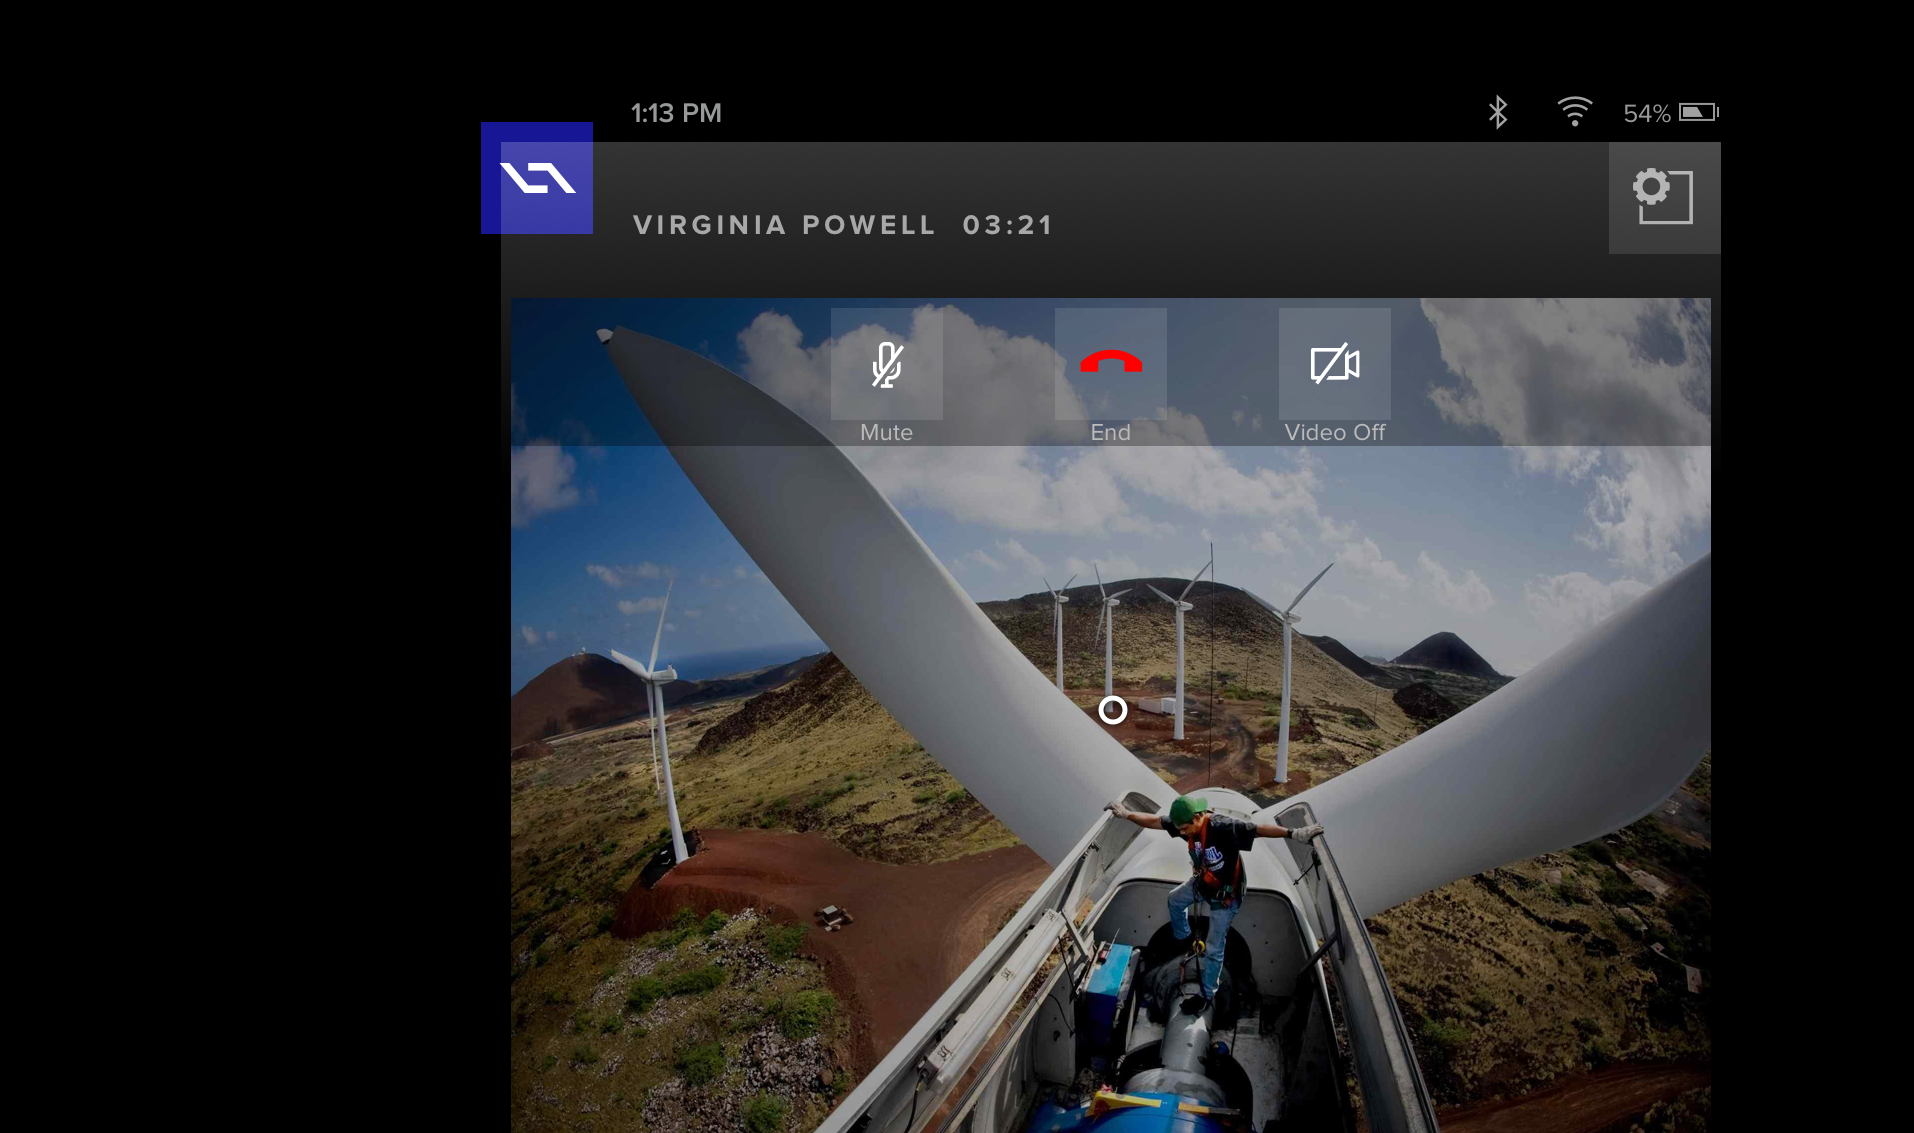Tap the white circle marker on the video
The height and width of the screenshot is (1133, 1914).
click(x=1113, y=710)
